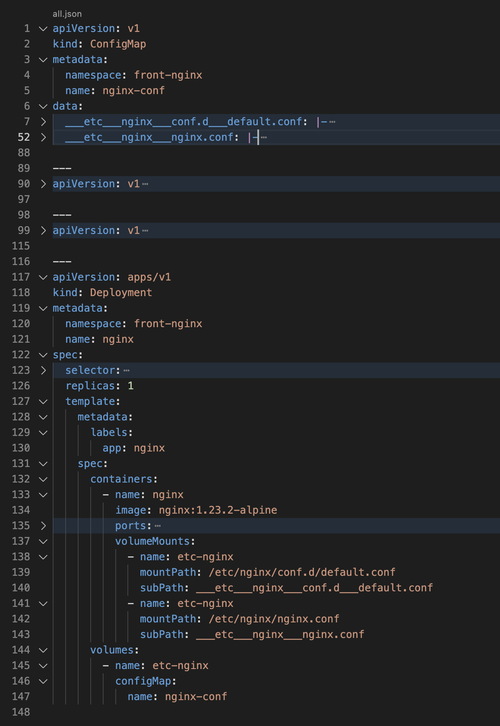Viewport: 500px width, 726px height.
Task: Click 'image: nginx:1.23.2-alpine' text
Action: (x=196, y=510)
